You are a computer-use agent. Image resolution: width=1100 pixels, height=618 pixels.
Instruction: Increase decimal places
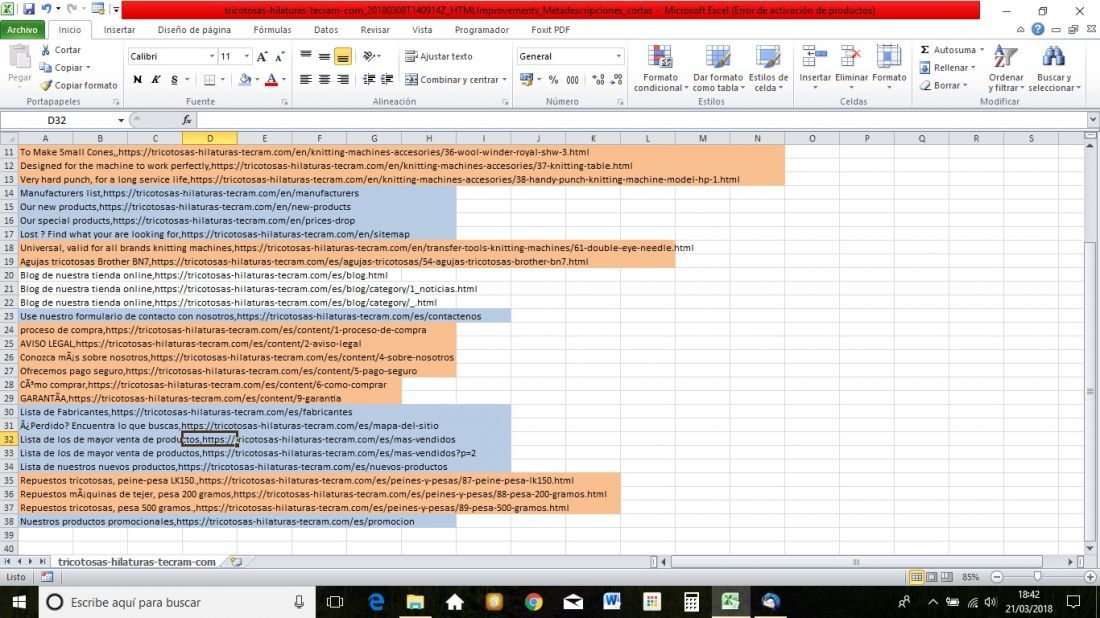598,79
